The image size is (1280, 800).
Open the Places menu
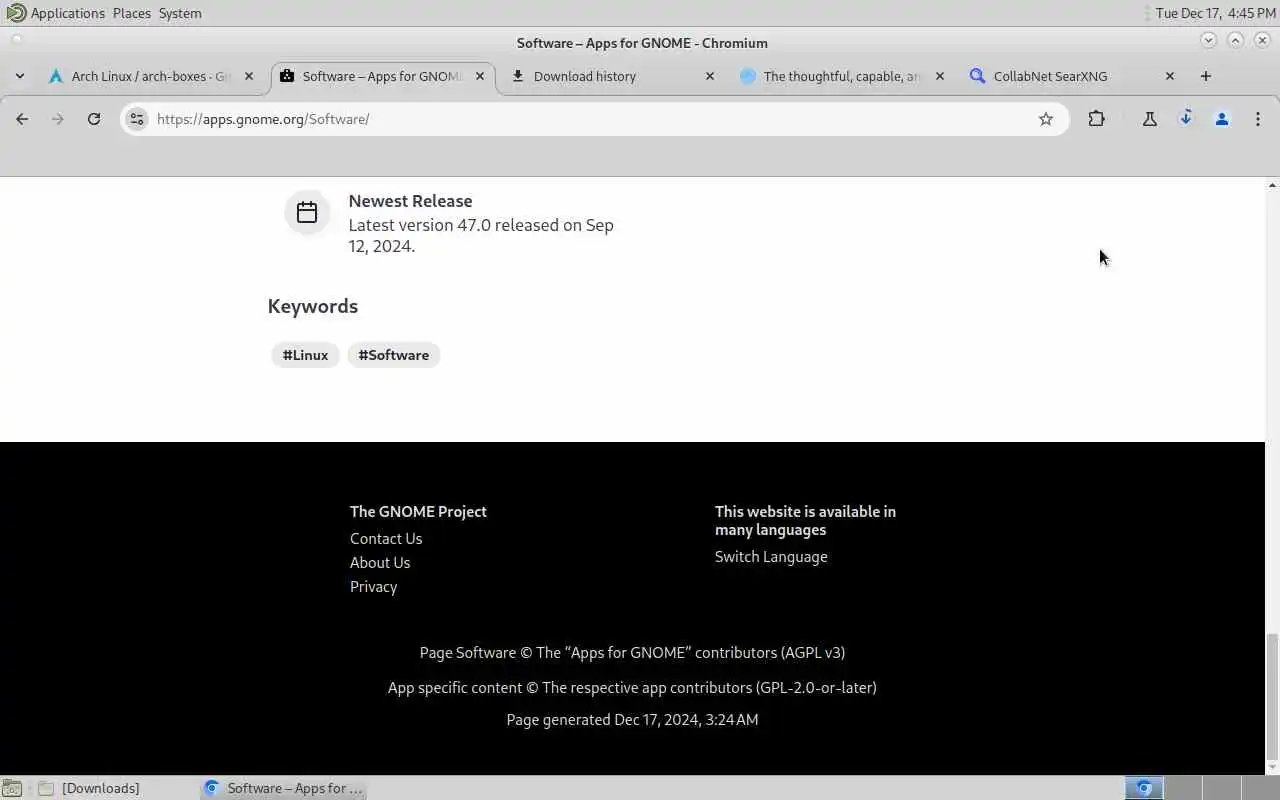[132, 13]
